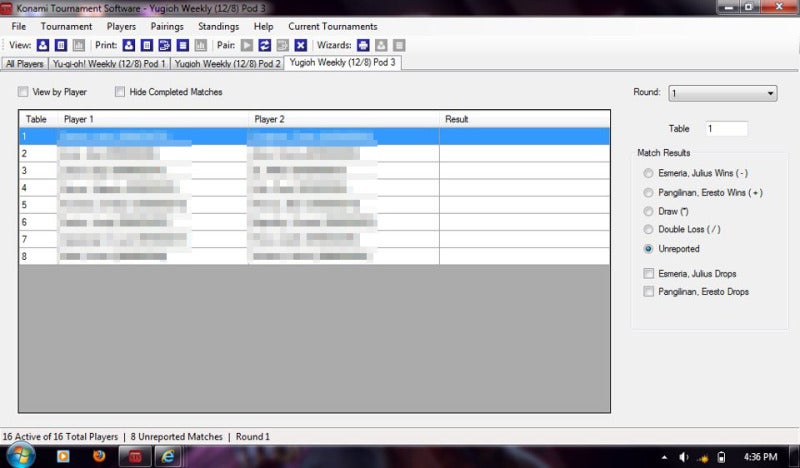This screenshot has width=800, height=468.
Task: Click the View players icon in toolbar
Action: pyautogui.click(x=43, y=45)
